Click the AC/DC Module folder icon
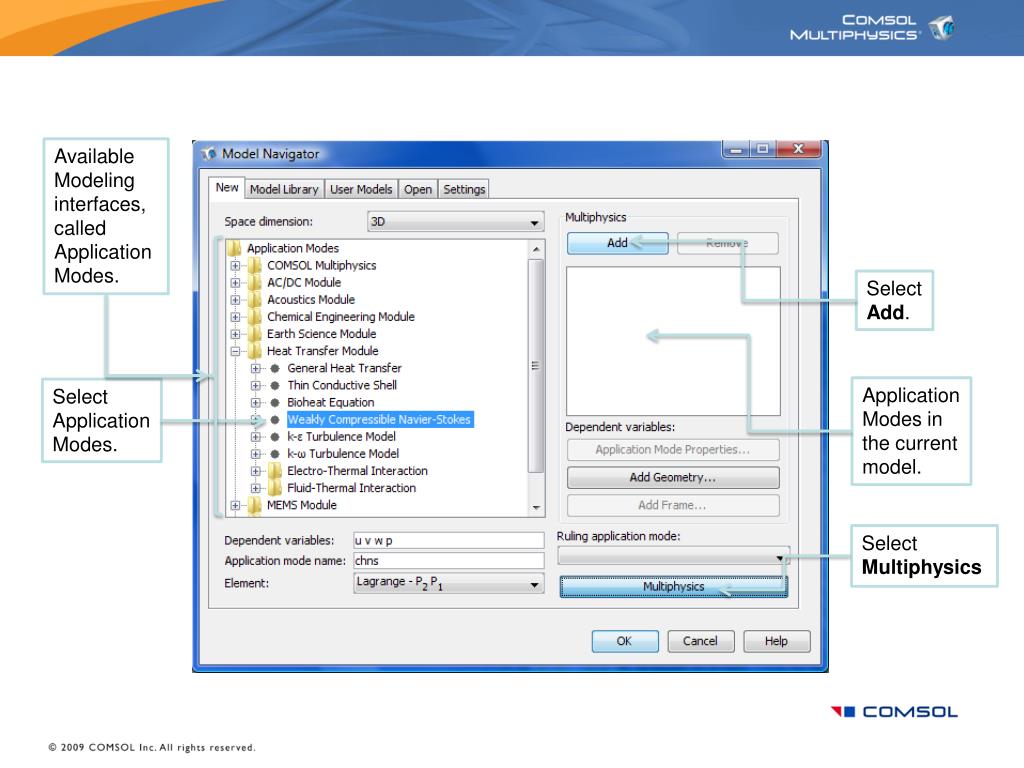1024x768 pixels. click(255, 282)
